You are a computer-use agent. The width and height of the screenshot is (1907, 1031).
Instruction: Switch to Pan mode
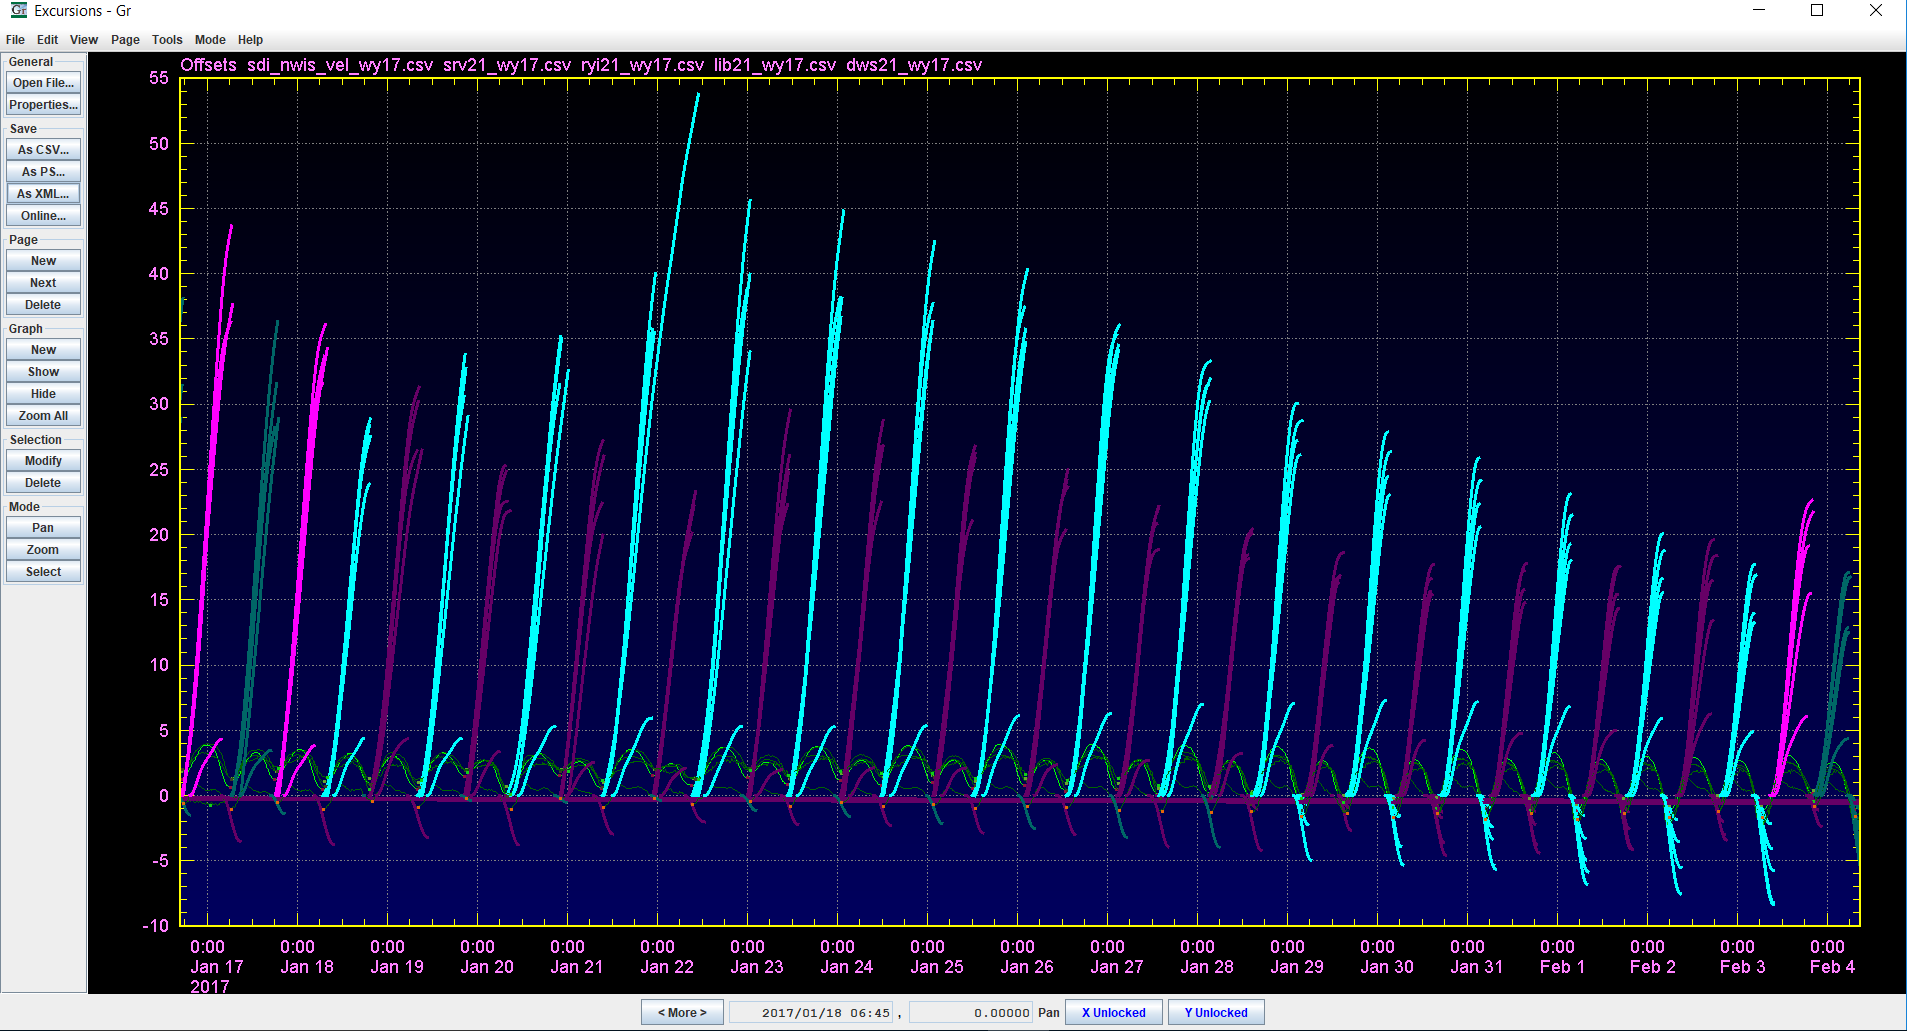click(x=43, y=528)
